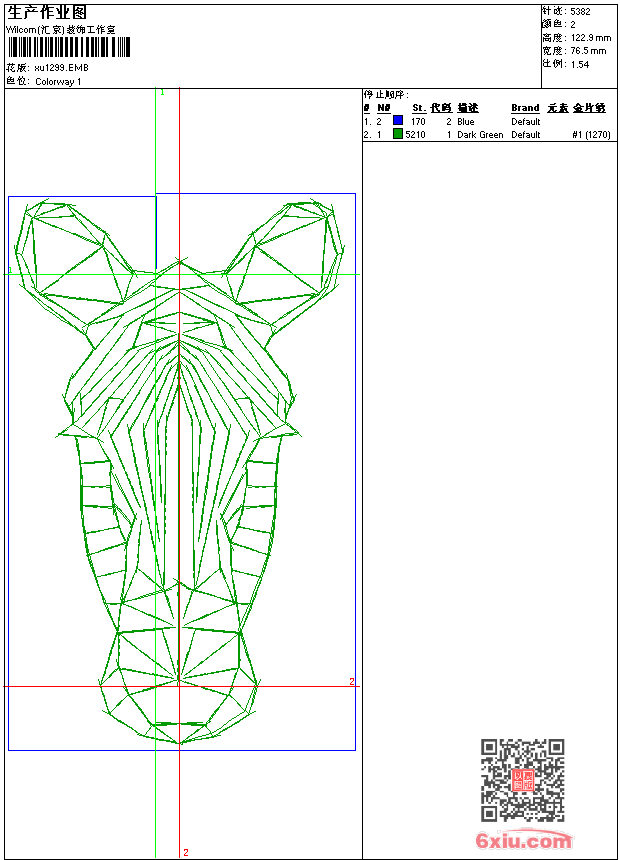Click the green marker '1' at top
The height and width of the screenshot is (860, 620).
[163, 92]
